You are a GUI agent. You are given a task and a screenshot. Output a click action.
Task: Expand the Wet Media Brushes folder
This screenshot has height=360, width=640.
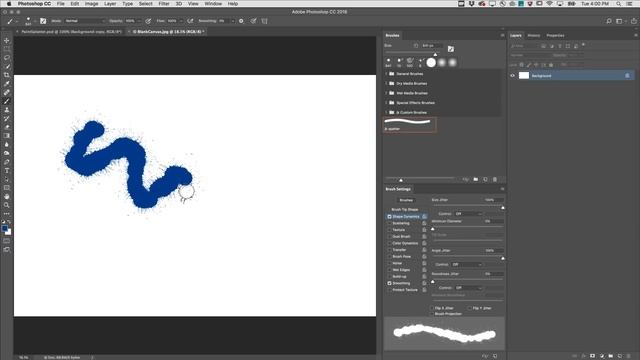point(386,93)
